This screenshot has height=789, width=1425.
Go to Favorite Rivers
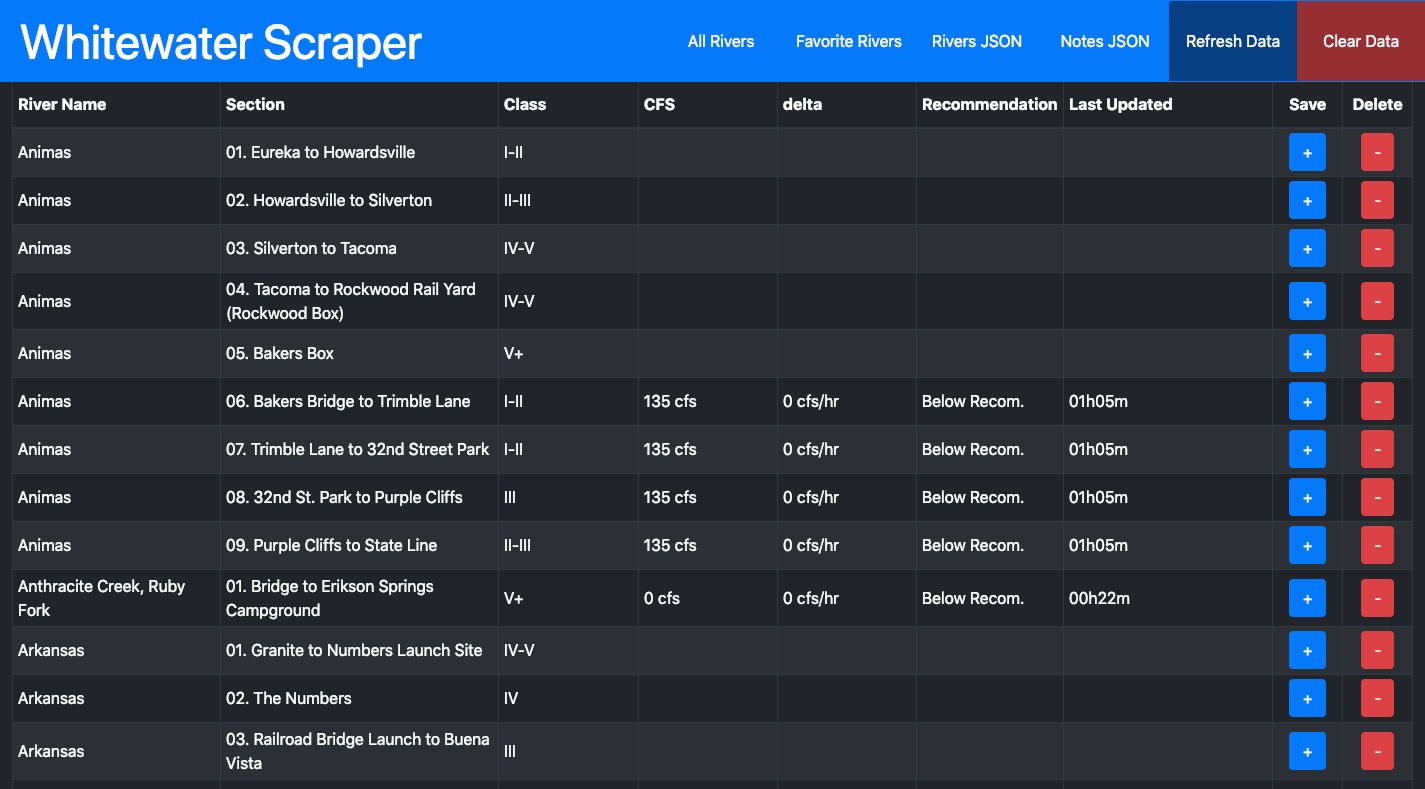tap(849, 41)
